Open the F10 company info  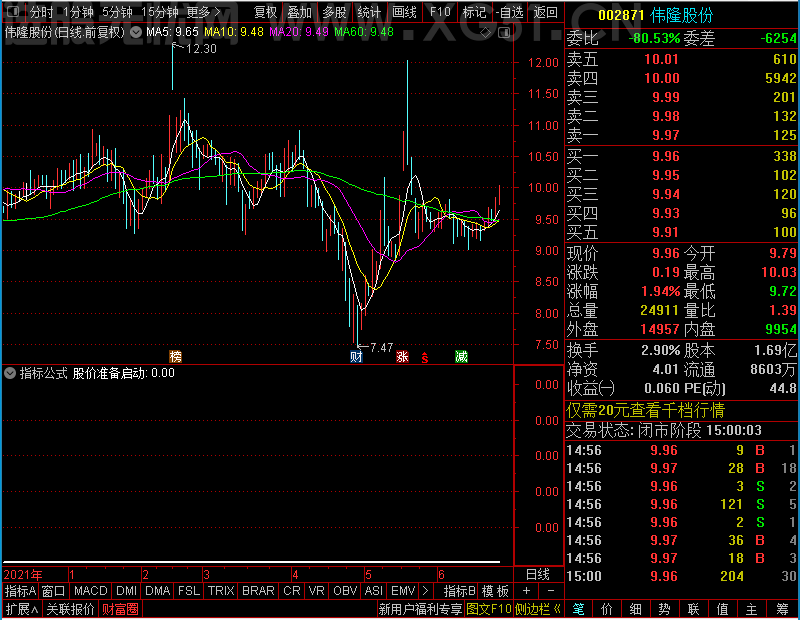click(440, 12)
